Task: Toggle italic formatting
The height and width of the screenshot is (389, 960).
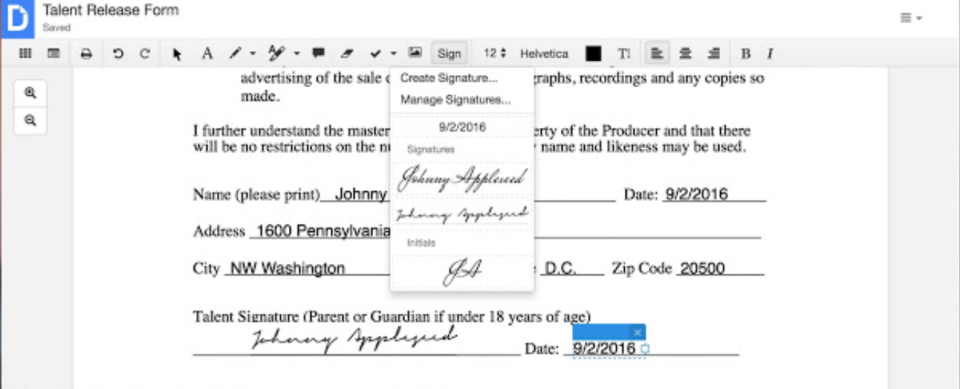Action: (770, 53)
